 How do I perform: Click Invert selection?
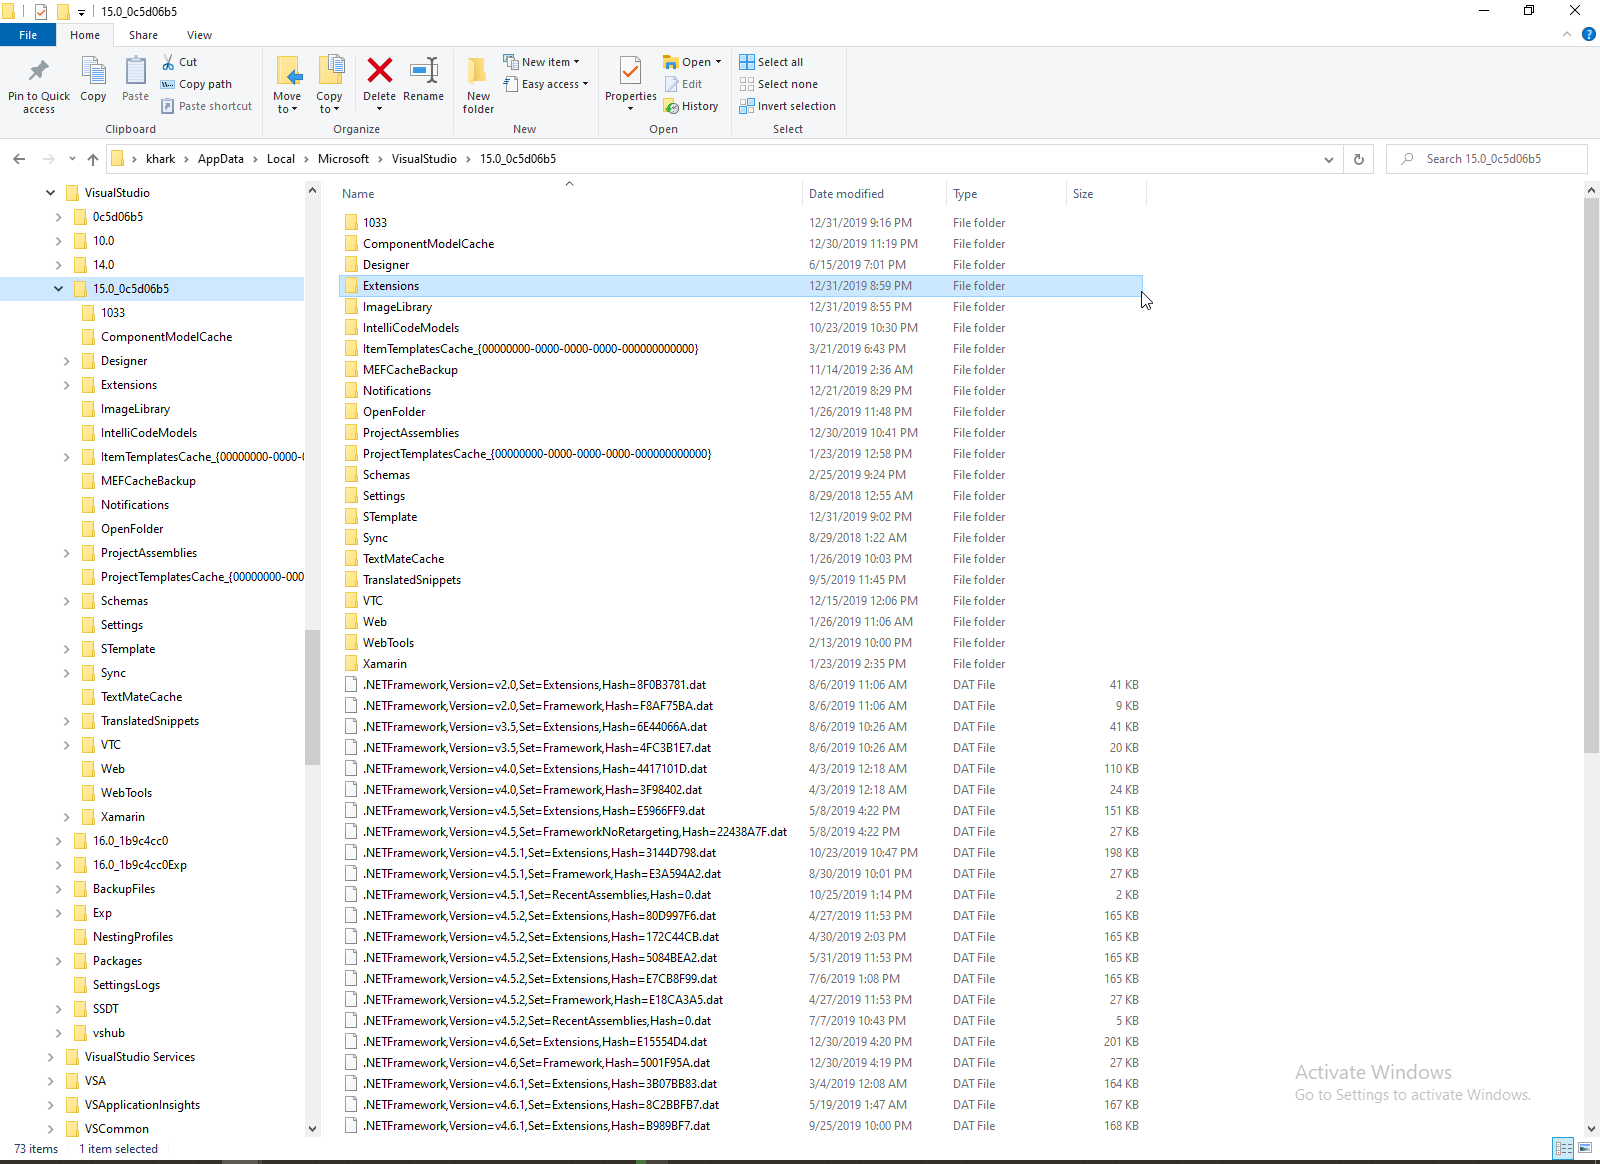pyautogui.click(x=788, y=106)
